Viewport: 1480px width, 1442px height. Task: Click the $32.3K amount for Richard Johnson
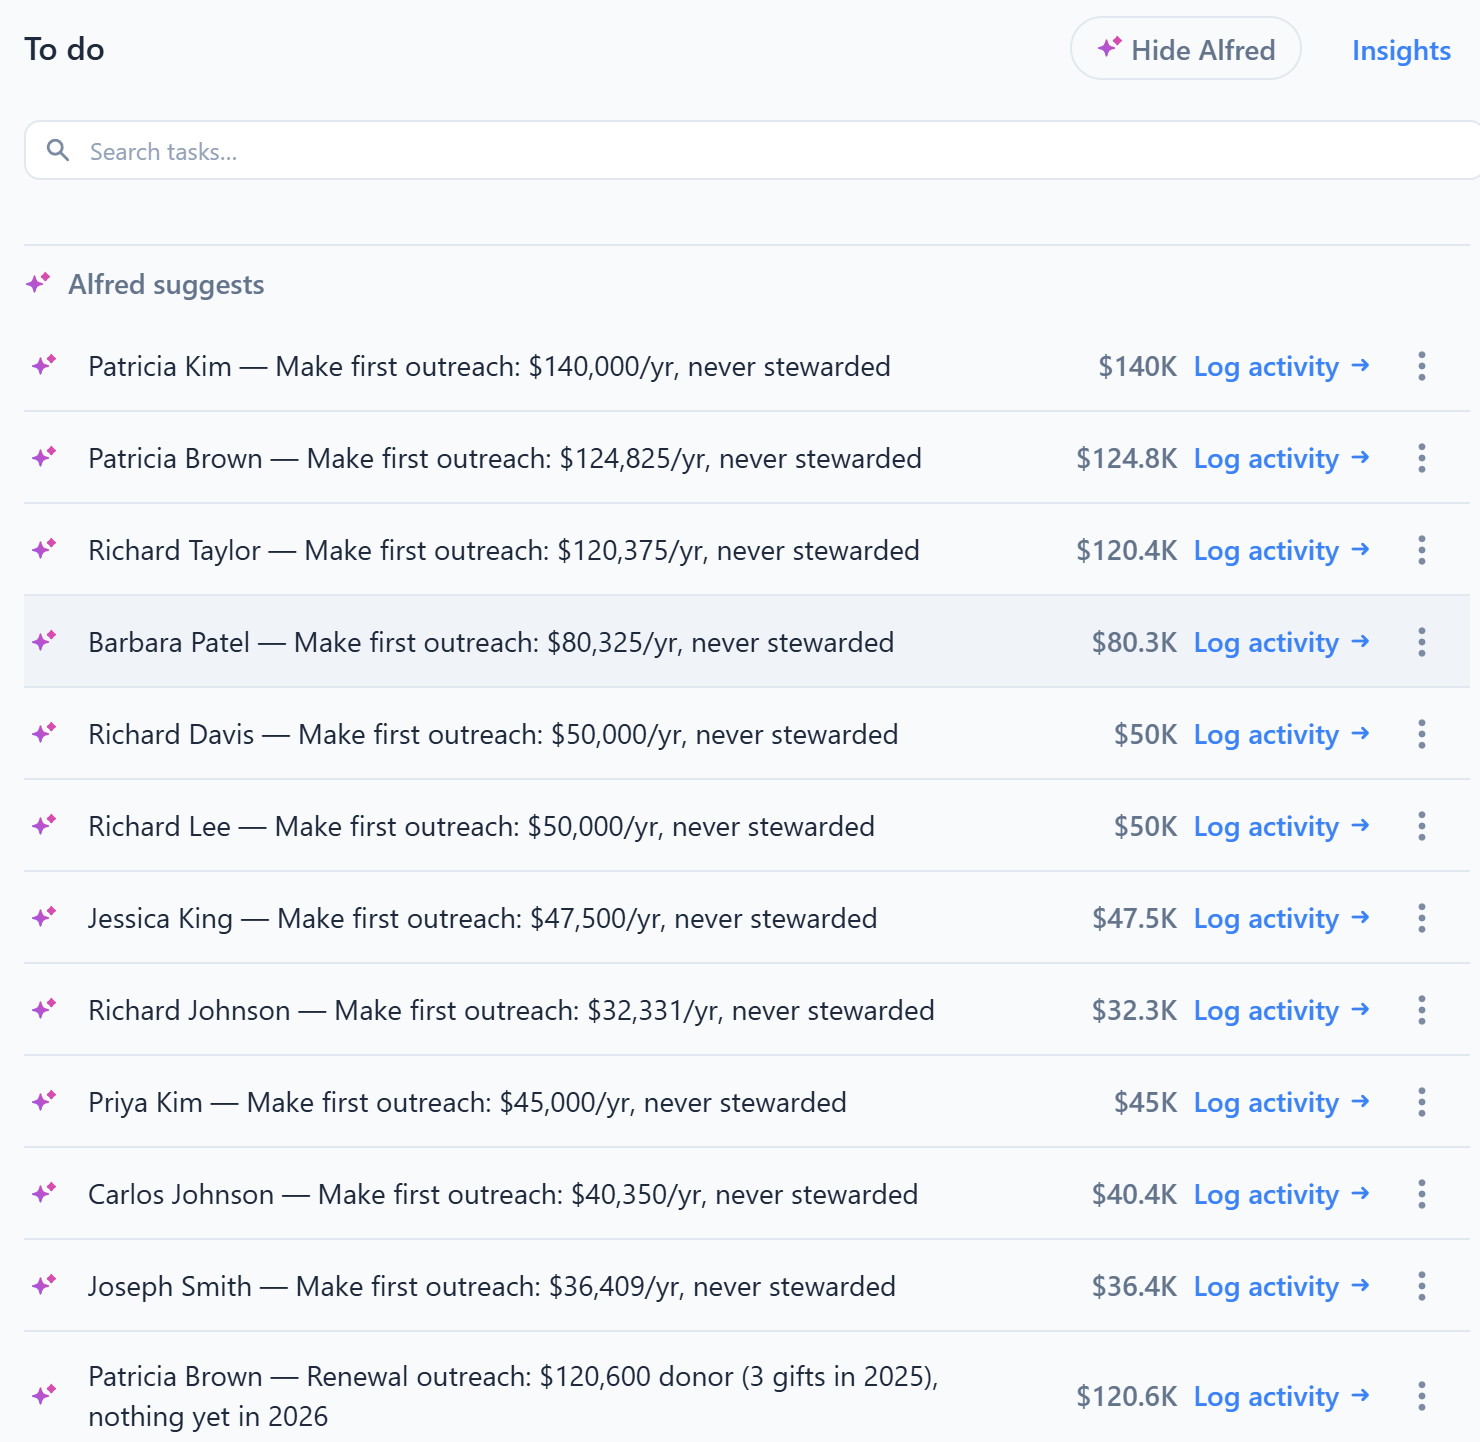pyautogui.click(x=1135, y=1010)
